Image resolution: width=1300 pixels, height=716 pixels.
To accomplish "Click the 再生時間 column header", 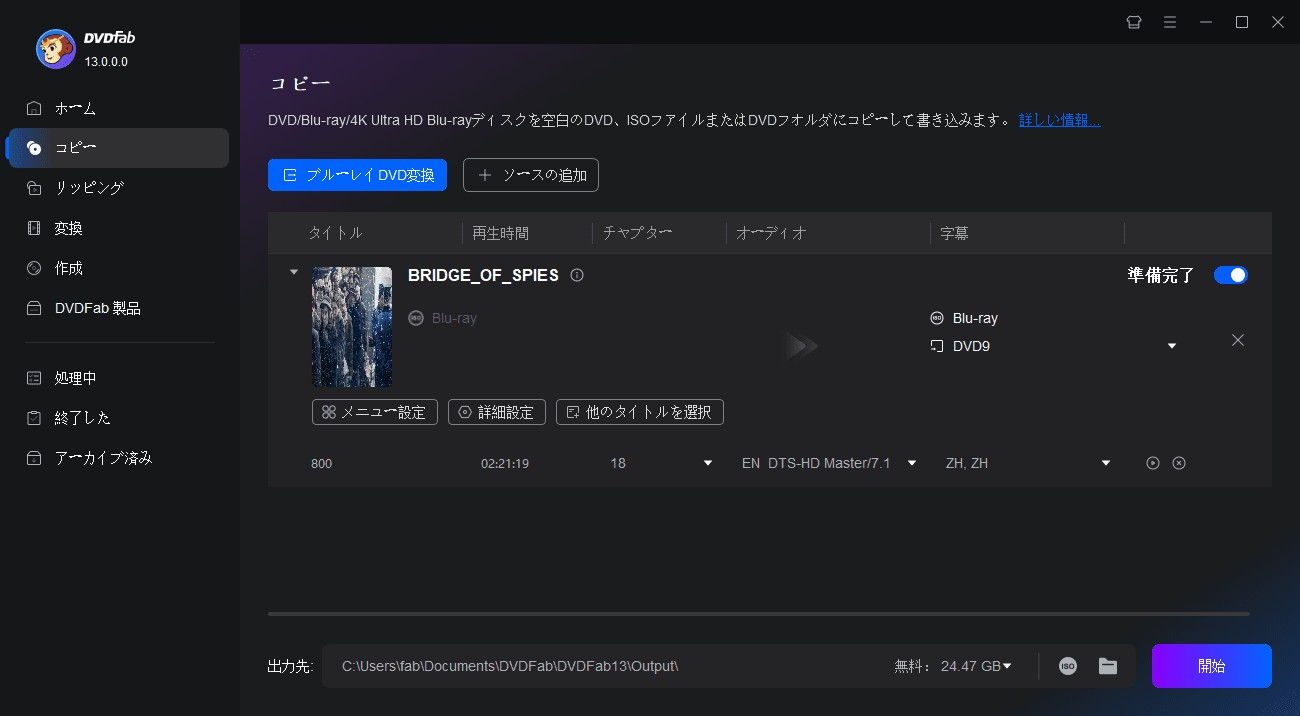I will 501,233.
